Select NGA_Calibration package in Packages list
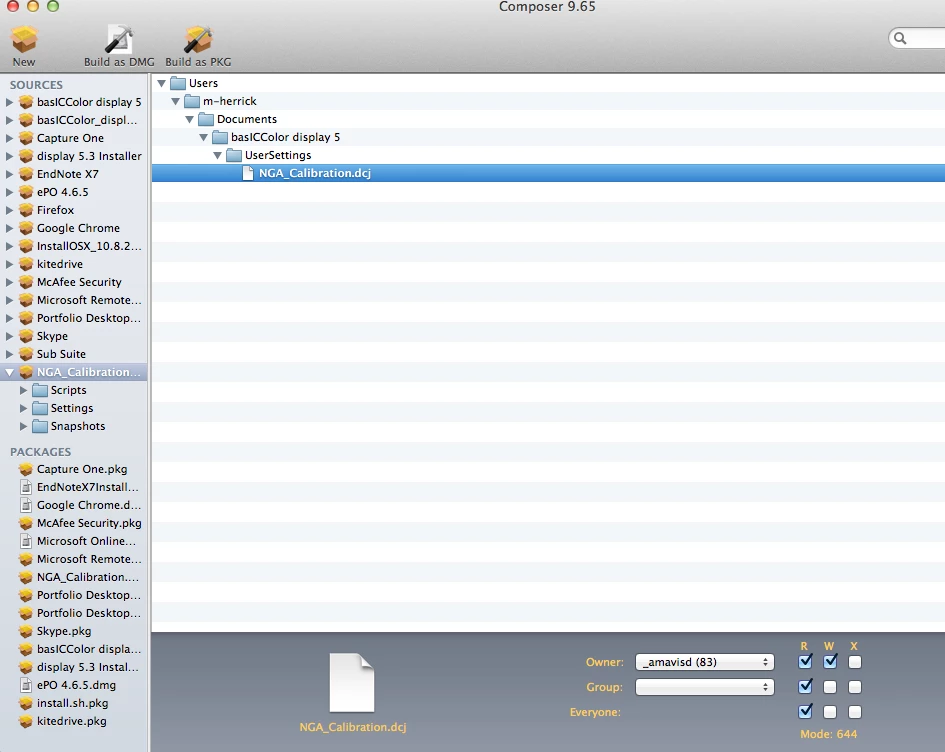945x752 pixels. click(88, 577)
